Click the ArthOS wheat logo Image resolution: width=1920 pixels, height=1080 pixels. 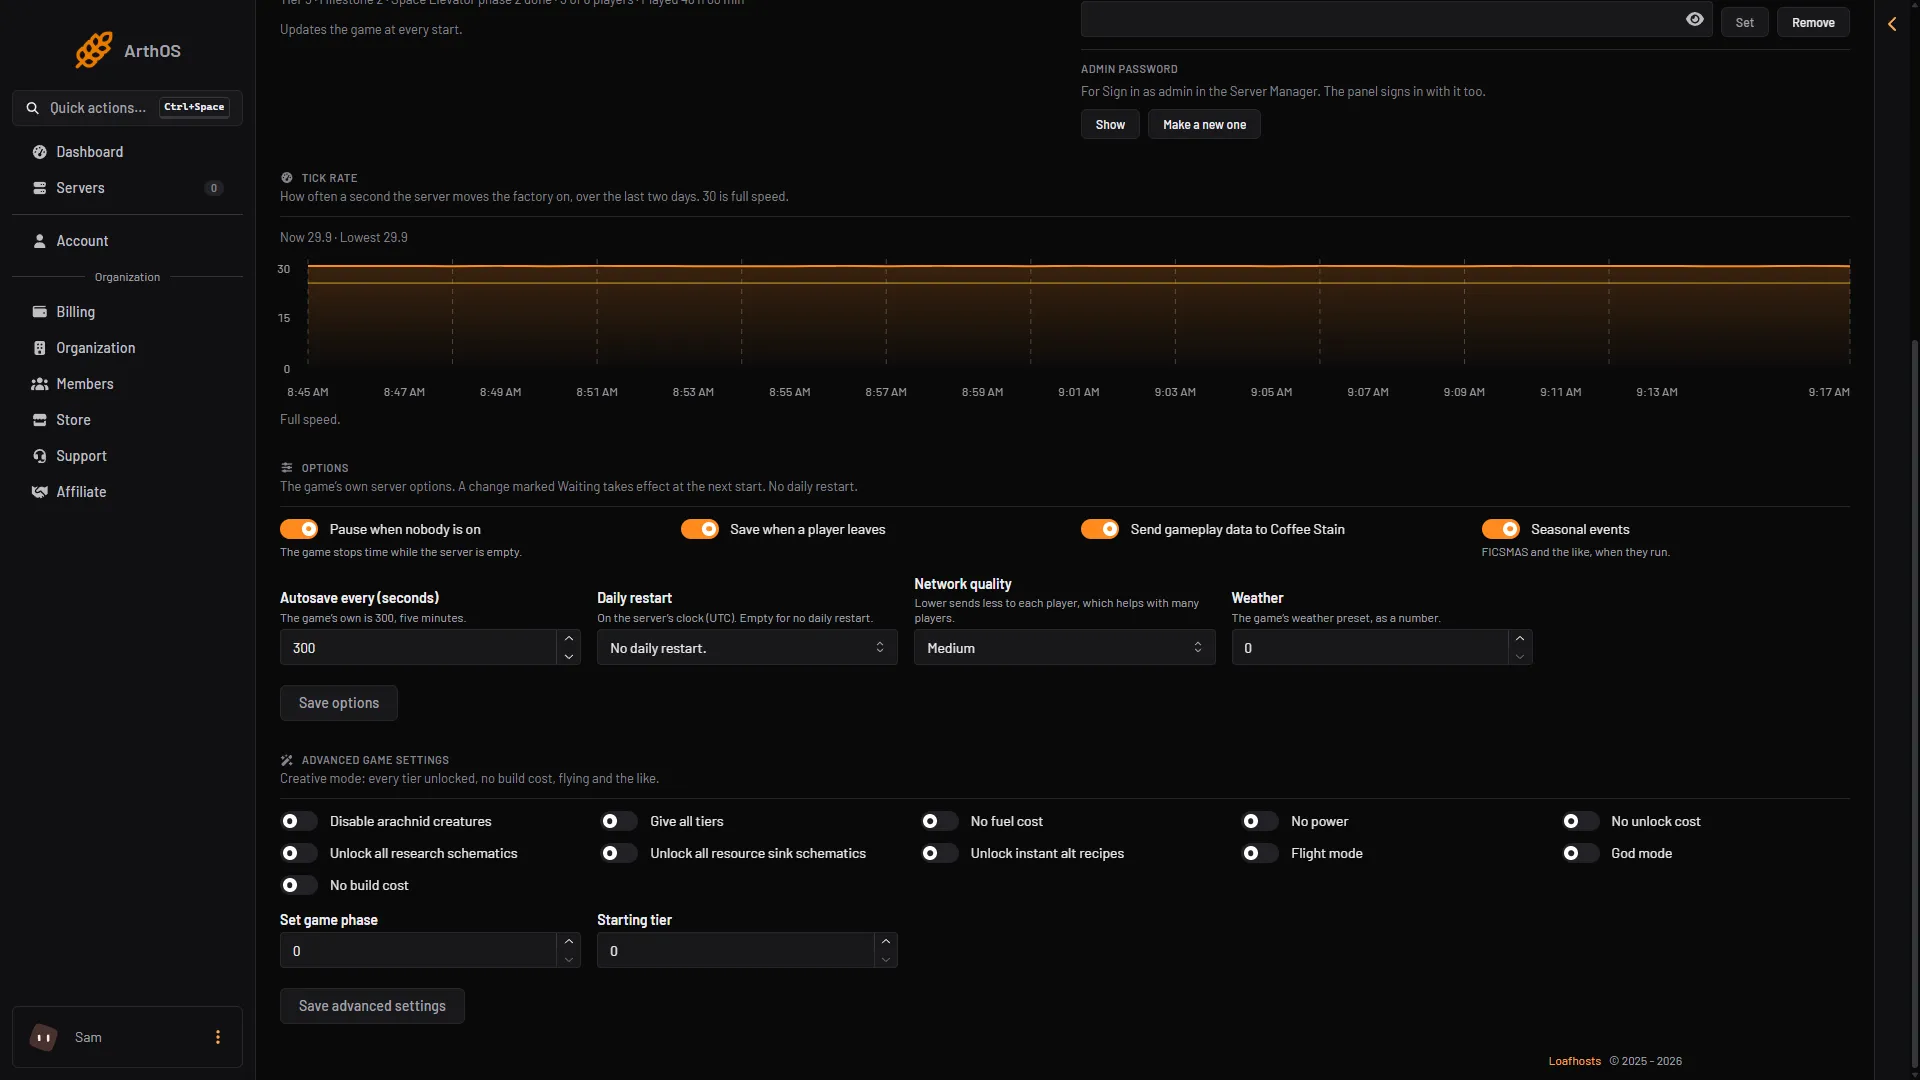94,50
